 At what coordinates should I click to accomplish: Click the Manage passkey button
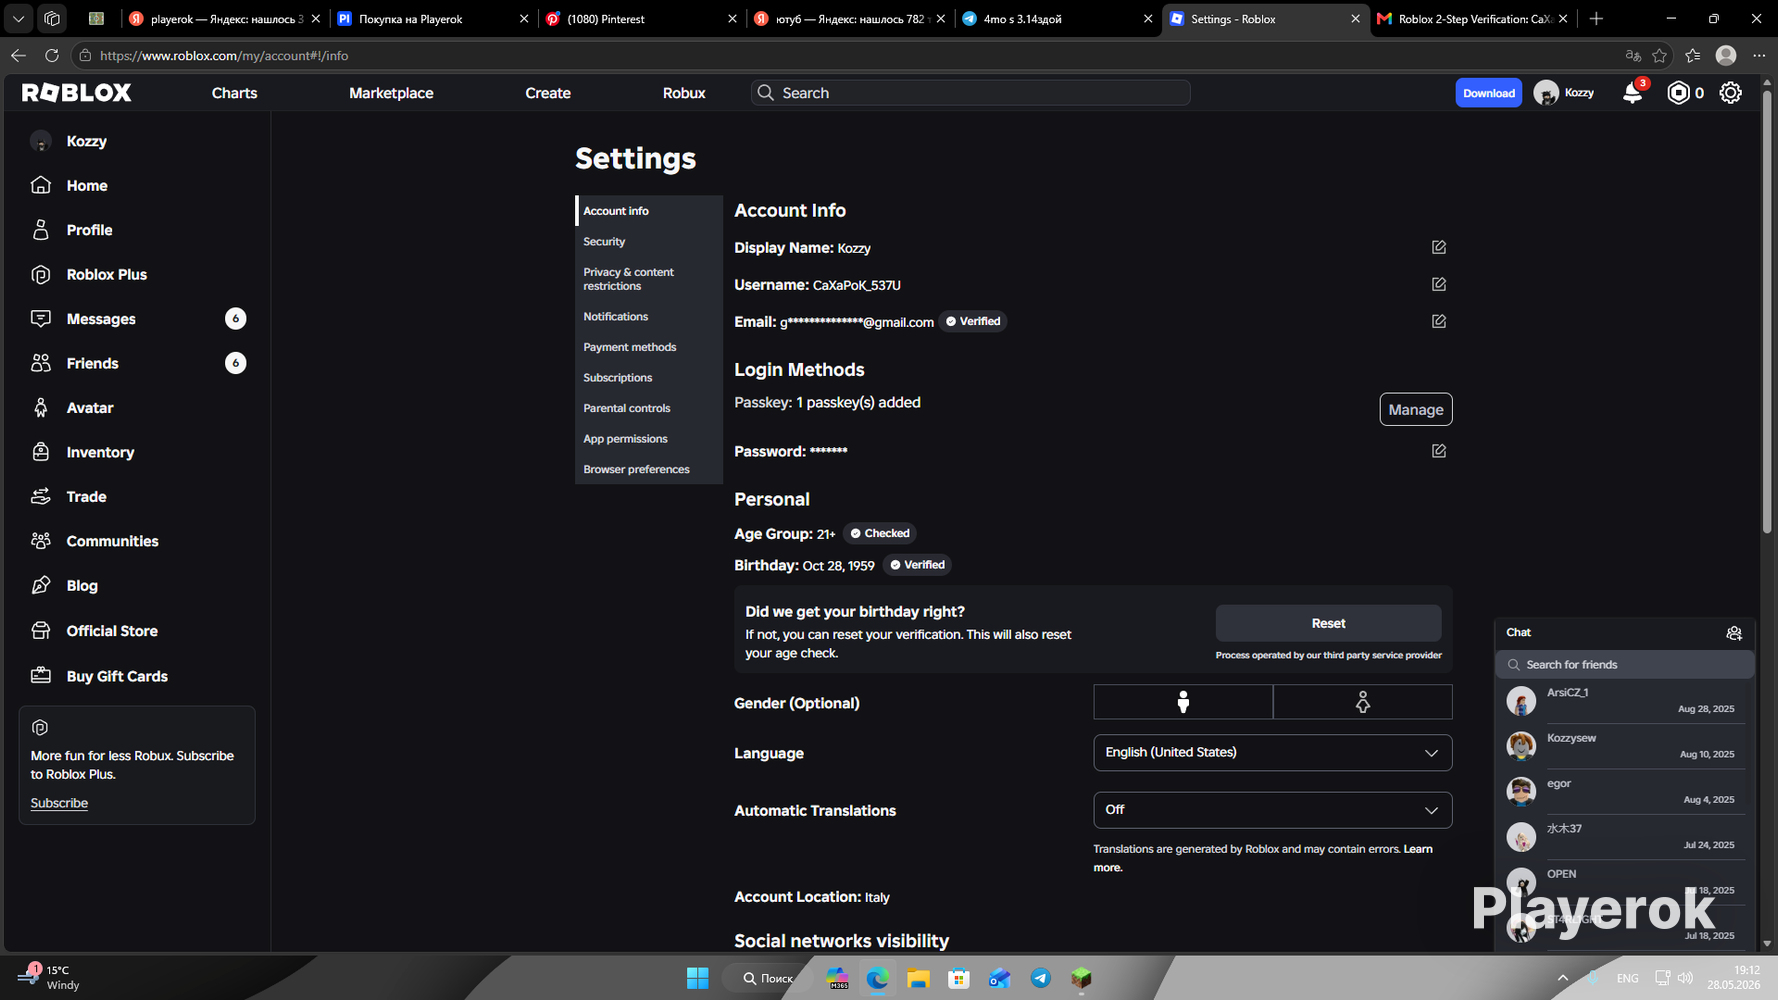coord(1416,409)
